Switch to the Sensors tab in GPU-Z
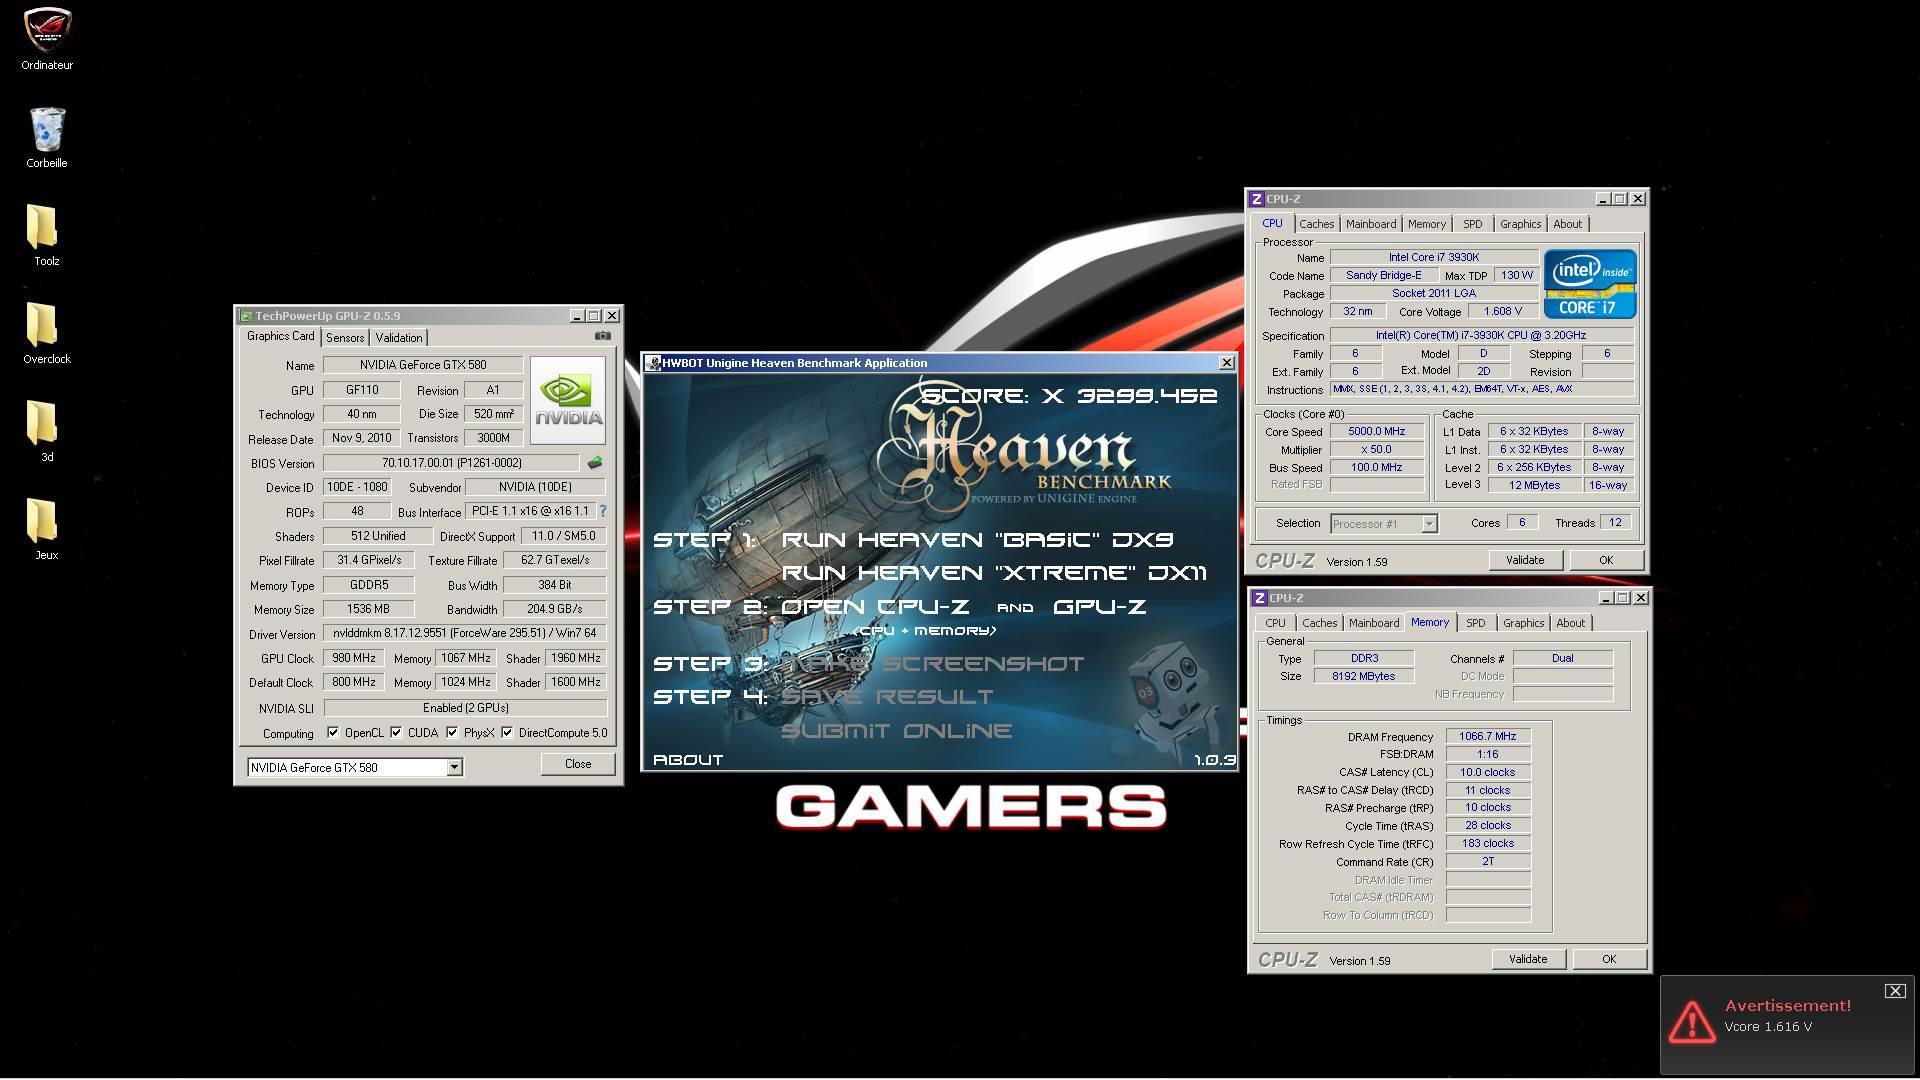The width and height of the screenshot is (1920, 1080). coord(345,338)
